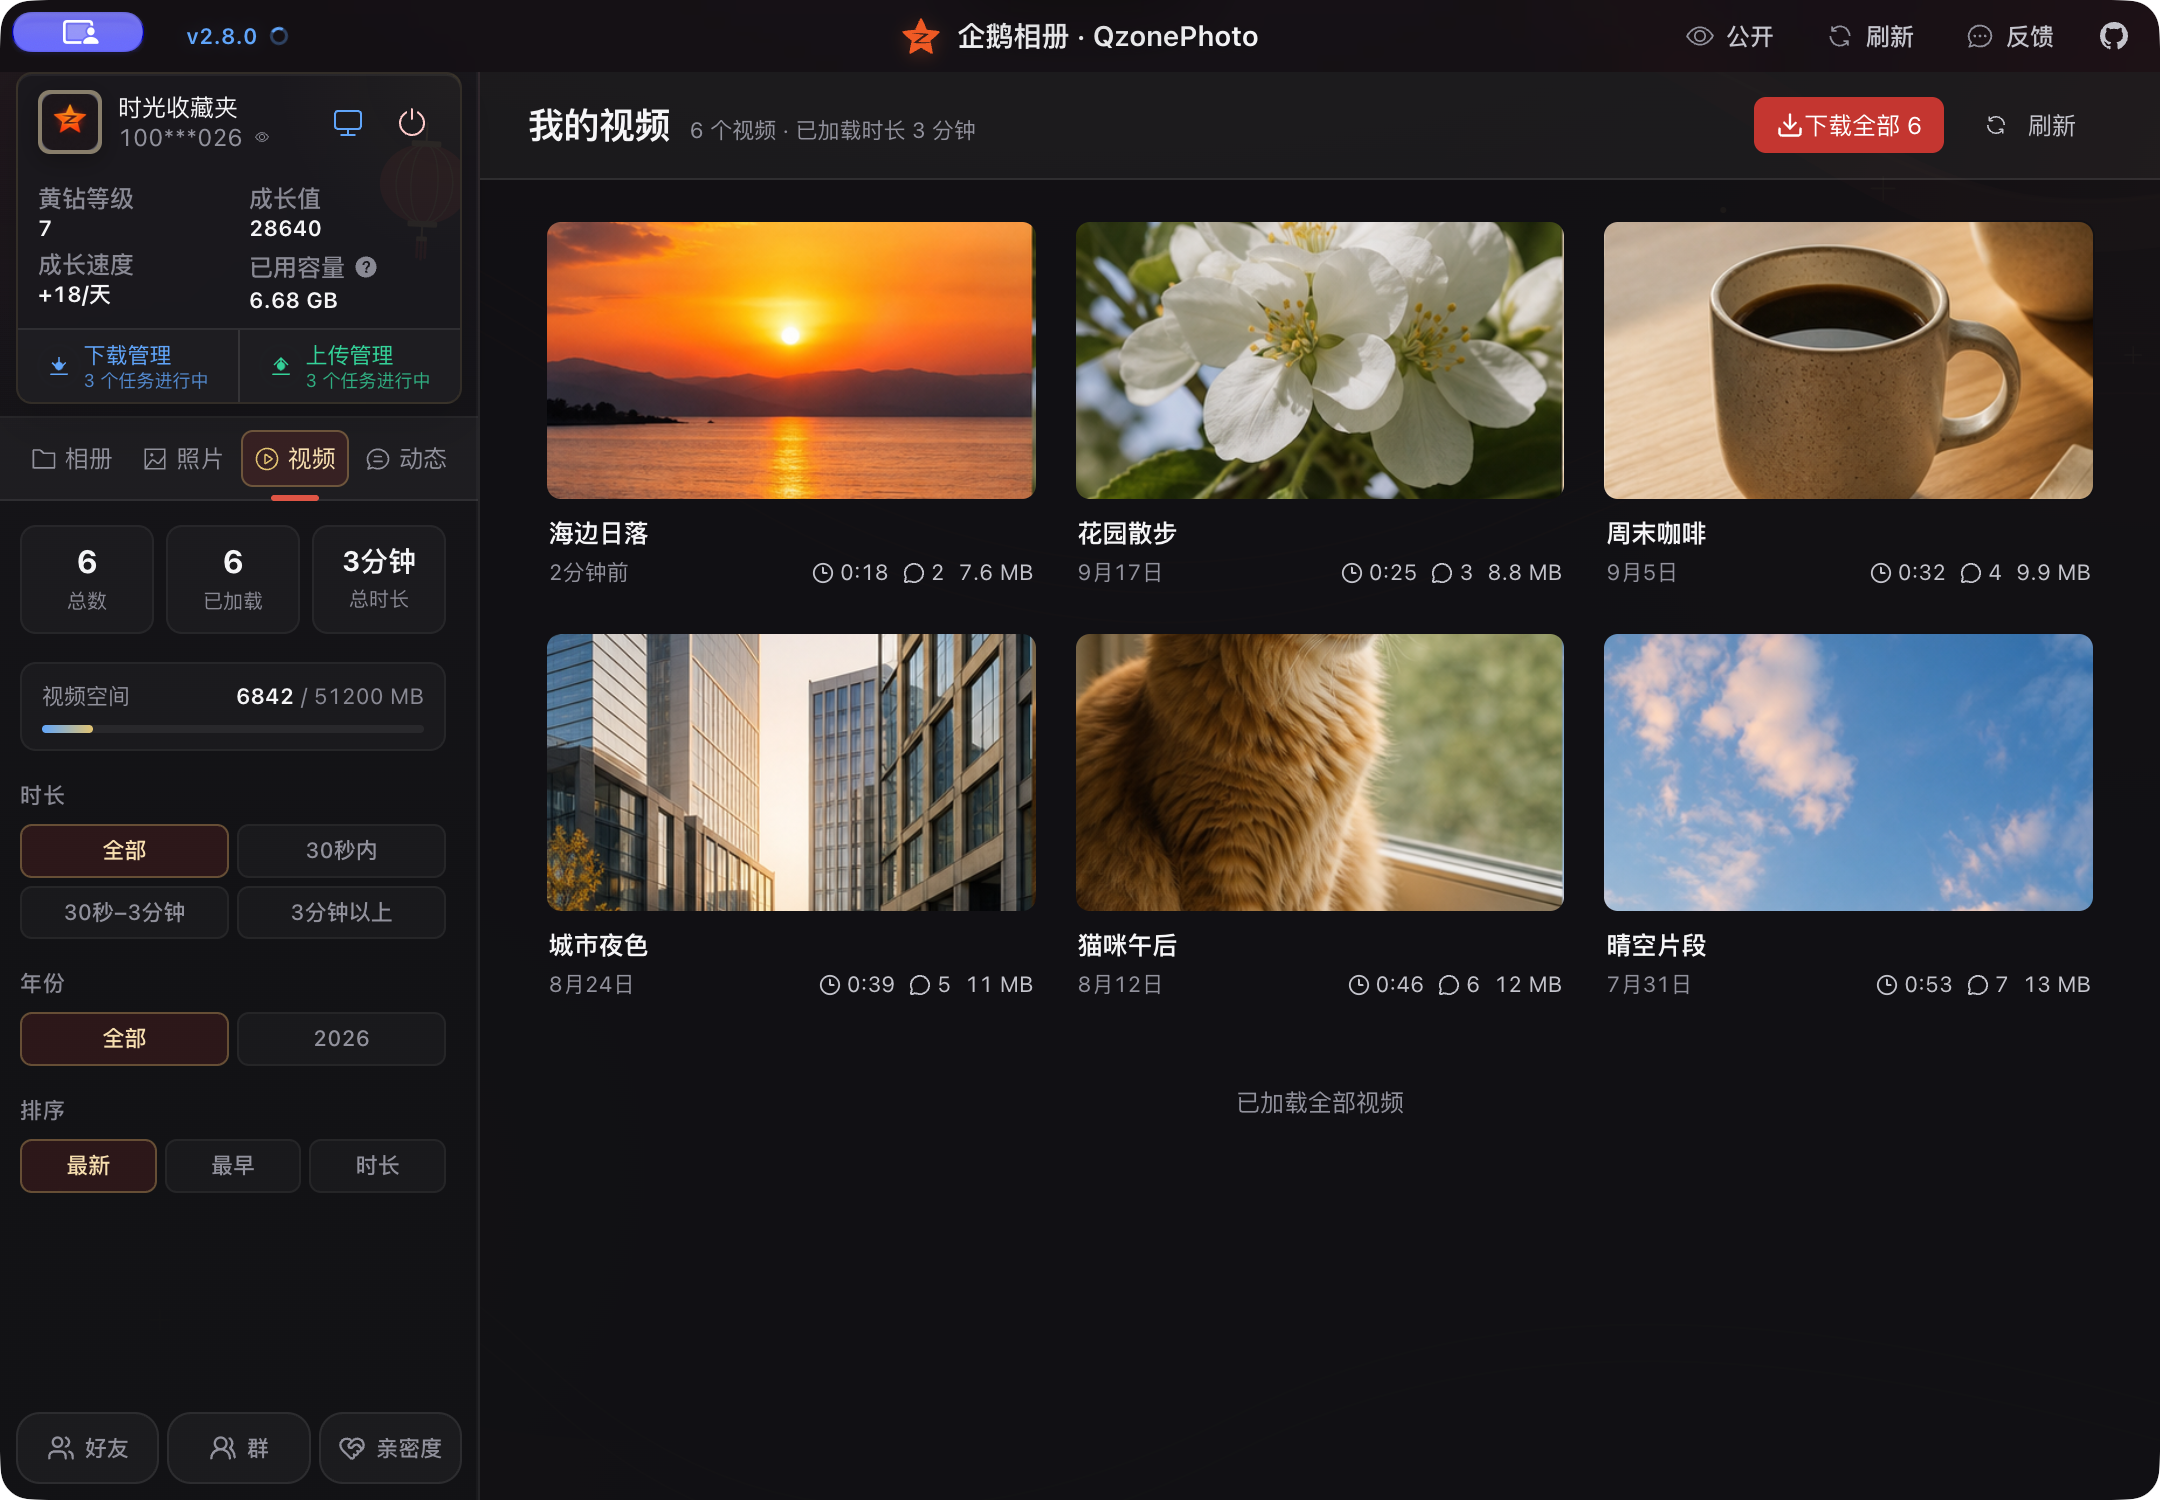Sort videos by 时长
This screenshot has width=2160, height=1500.
[377, 1166]
